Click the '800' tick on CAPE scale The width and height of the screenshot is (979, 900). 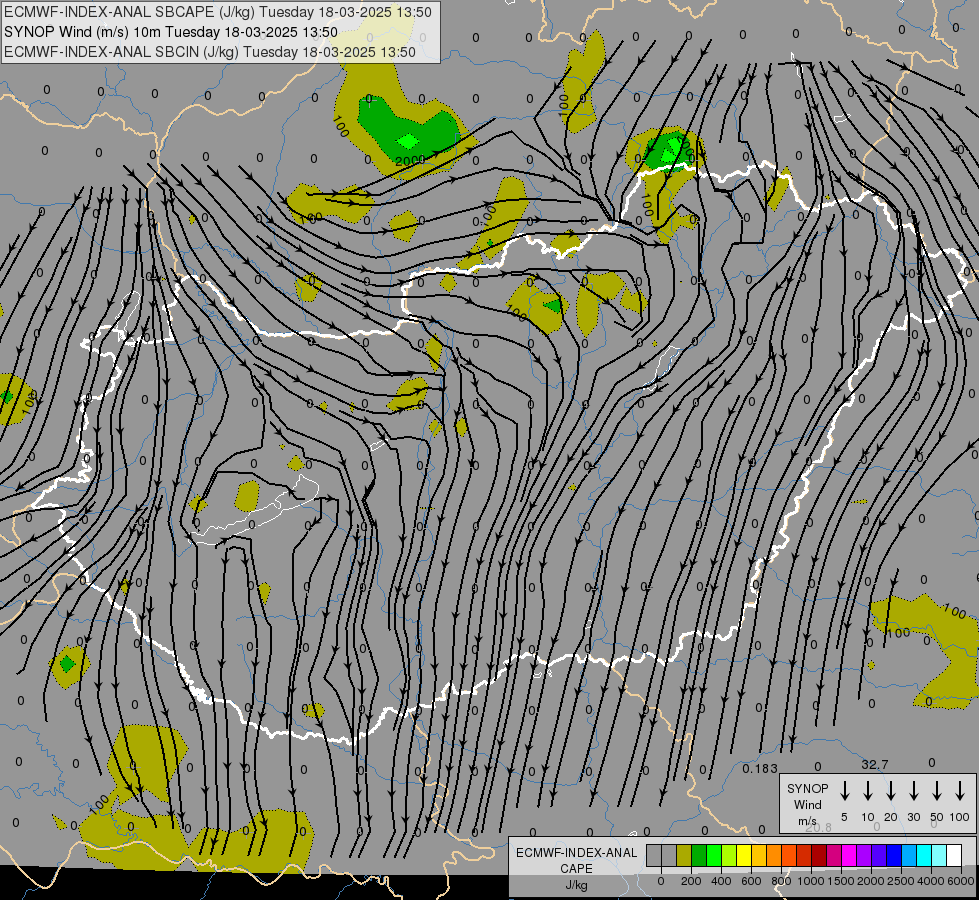[x=781, y=881]
